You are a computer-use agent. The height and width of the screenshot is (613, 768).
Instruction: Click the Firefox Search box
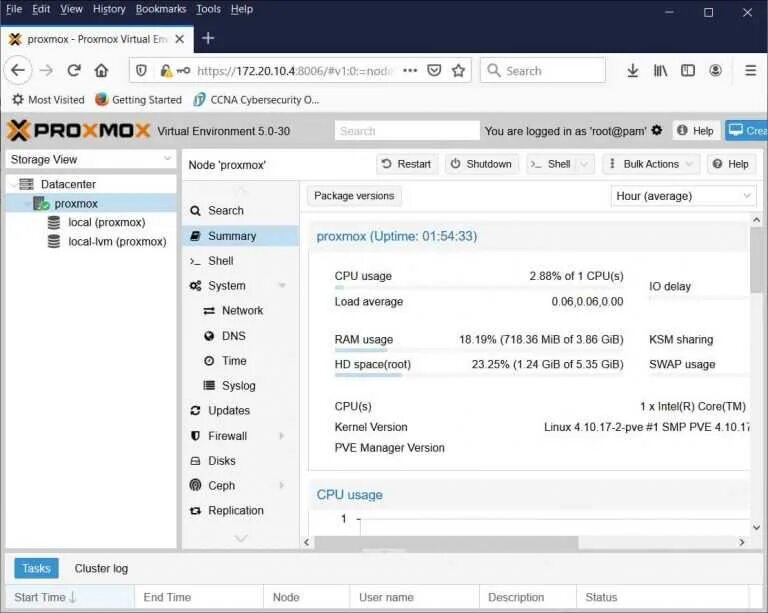click(x=543, y=71)
